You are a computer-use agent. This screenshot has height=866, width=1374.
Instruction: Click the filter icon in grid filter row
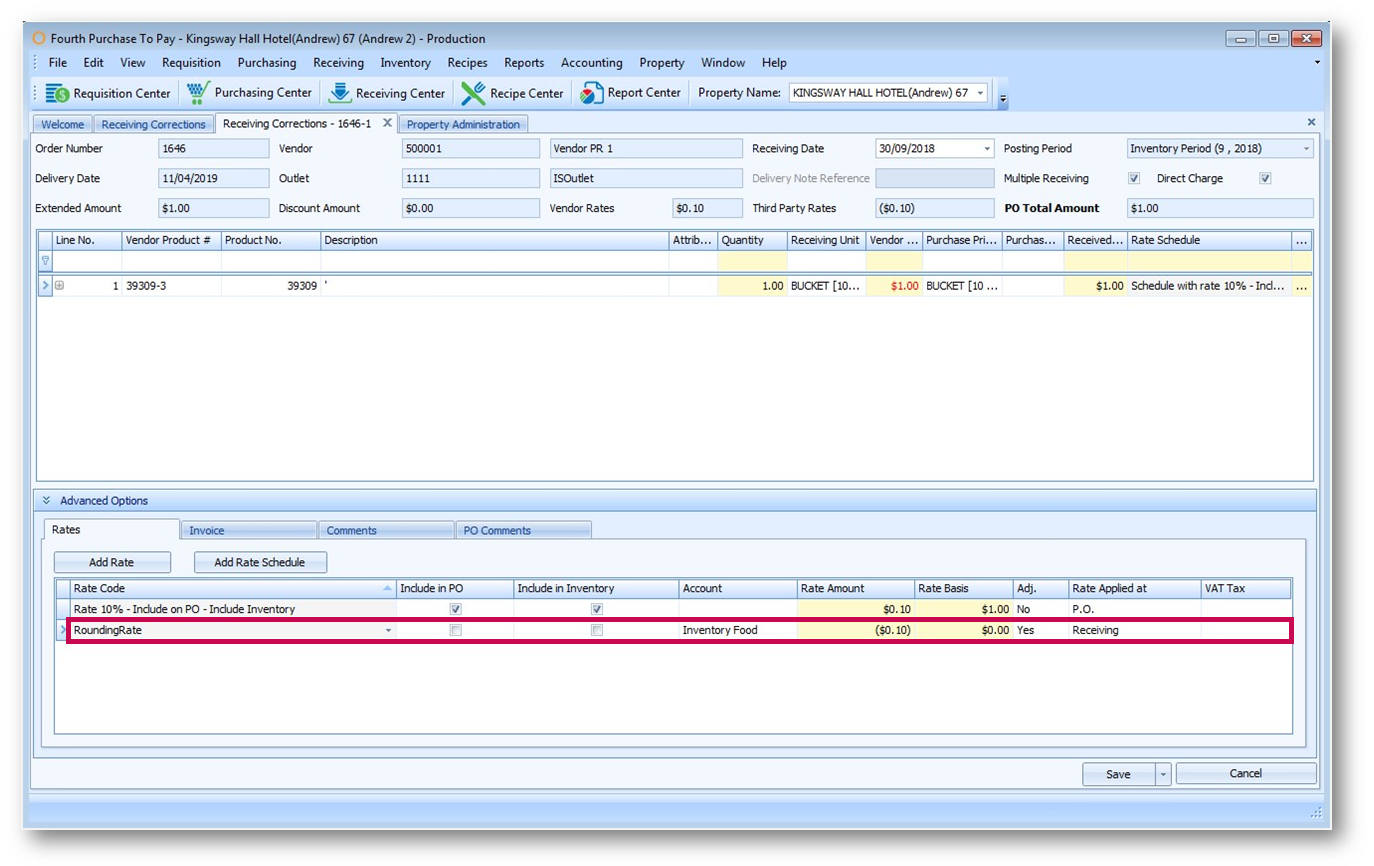[x=45, y=261]
